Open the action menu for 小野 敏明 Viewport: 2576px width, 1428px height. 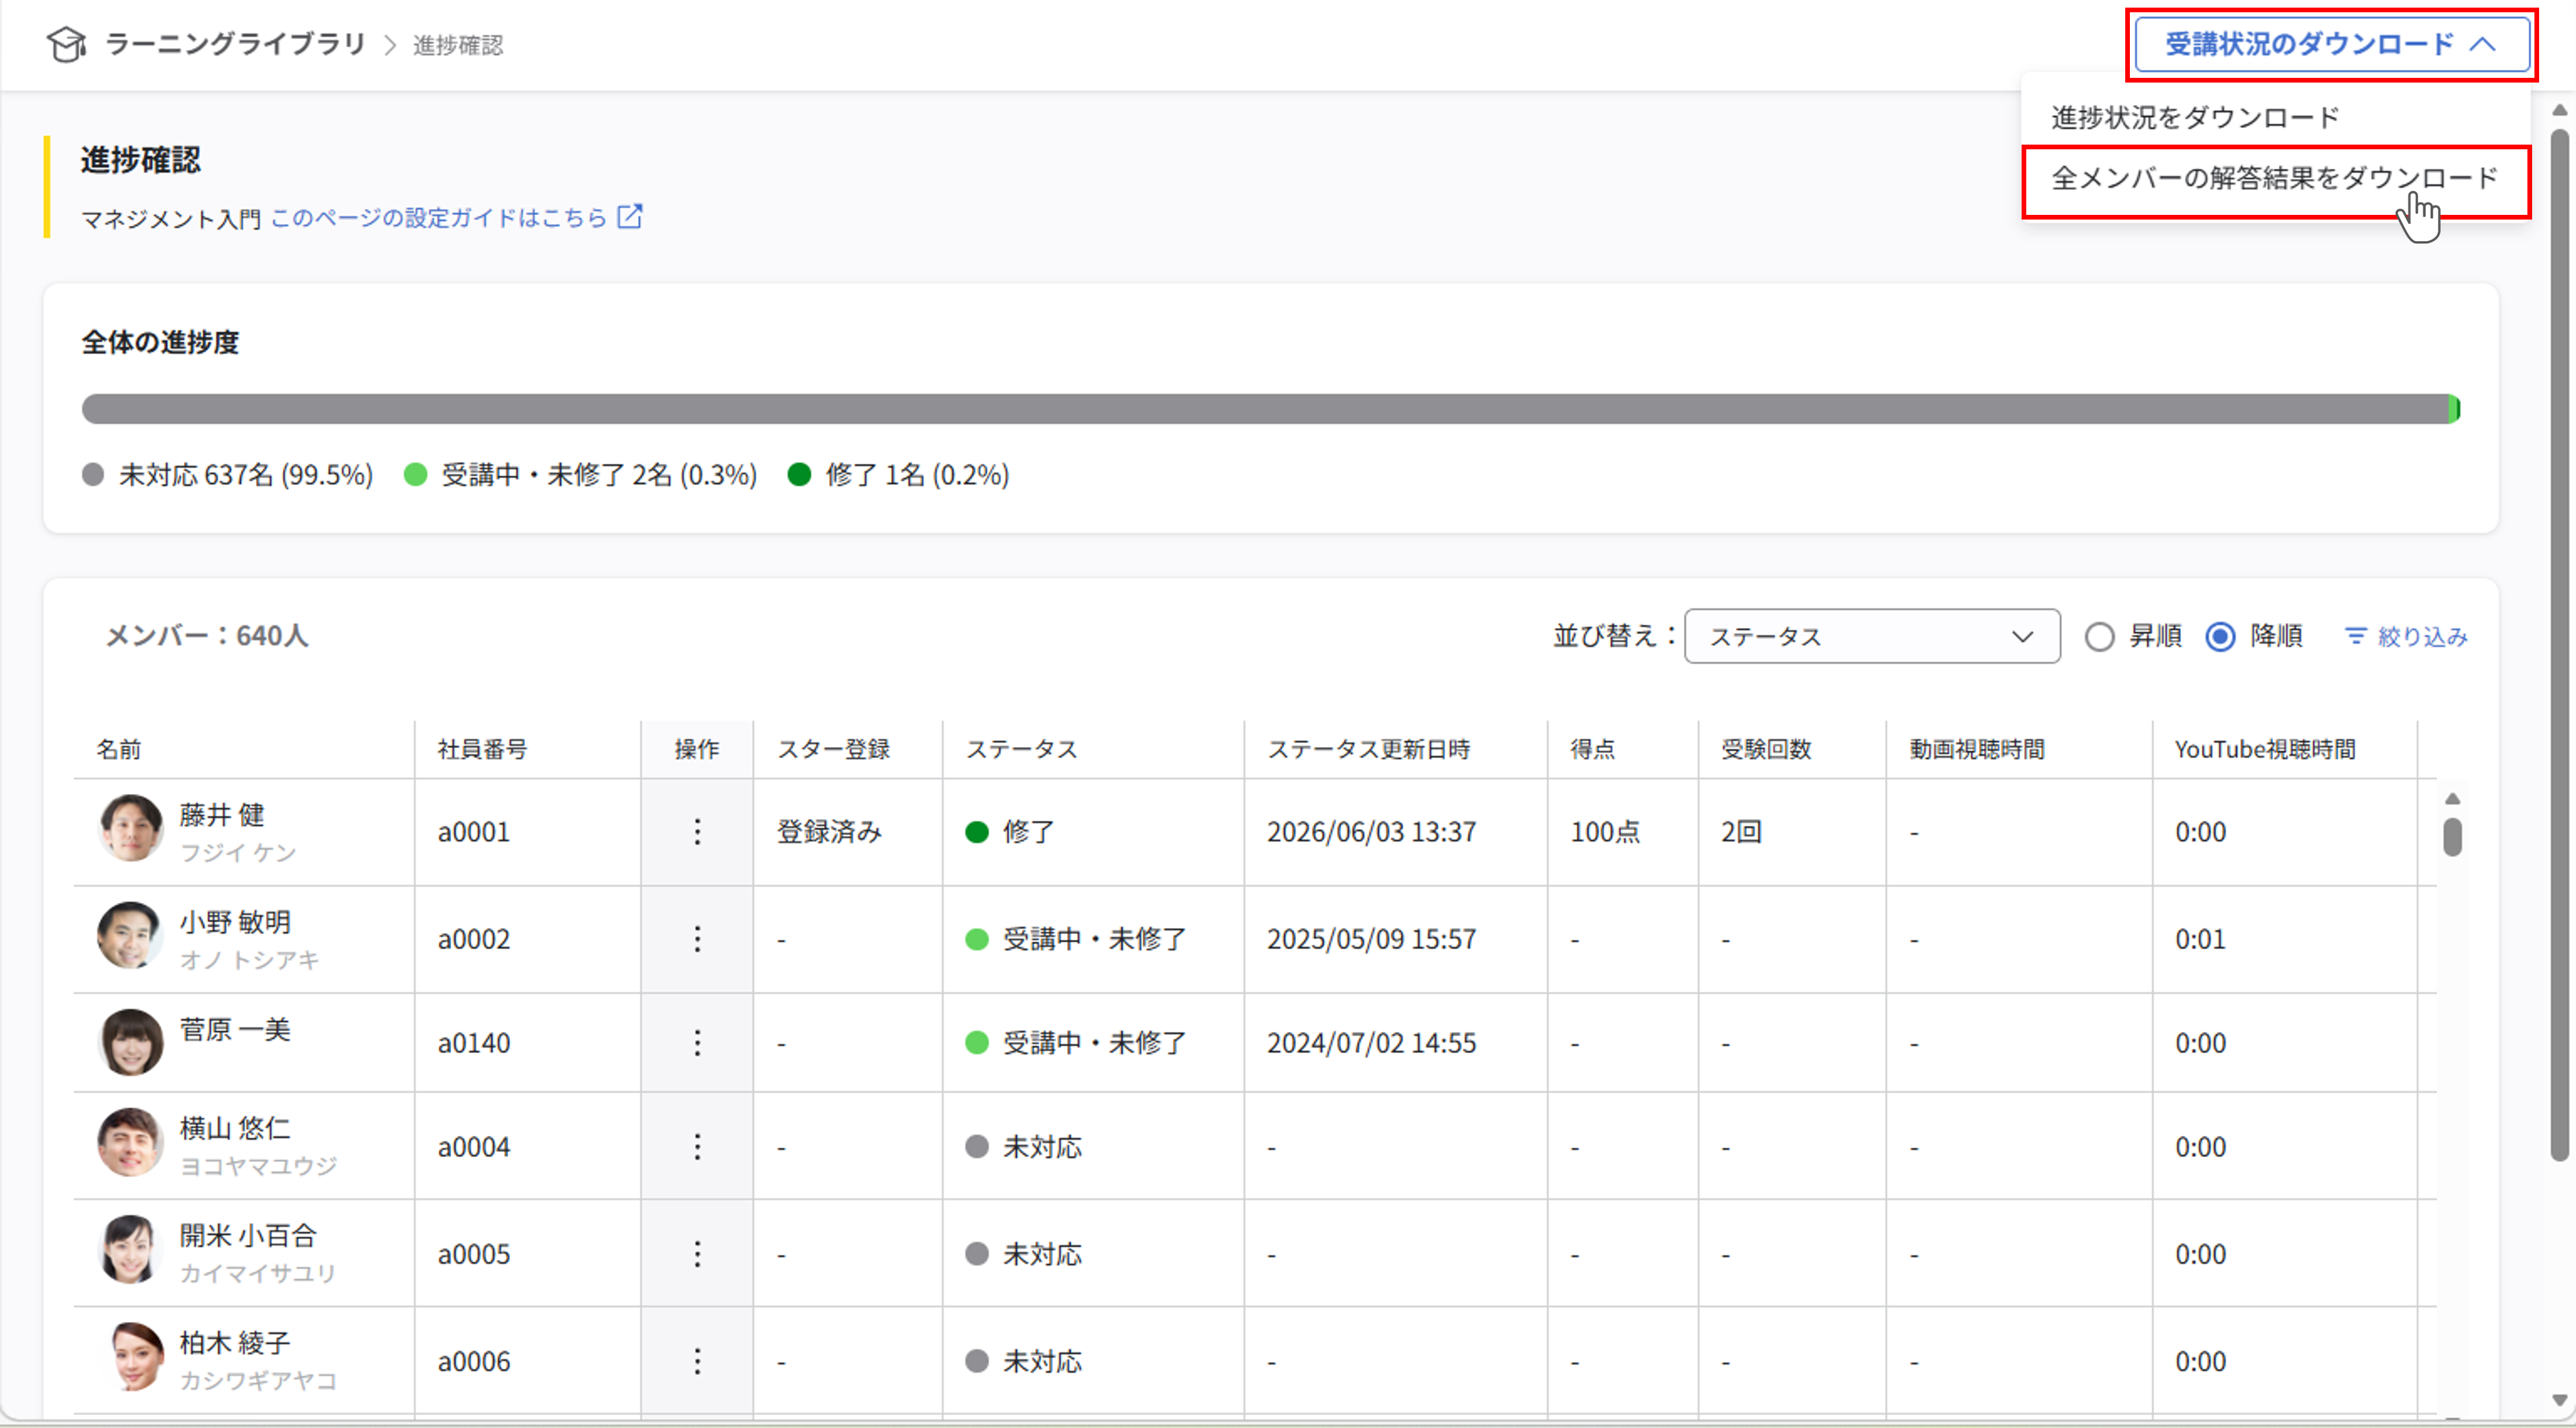pyautogui.click(x=697, y=938)
